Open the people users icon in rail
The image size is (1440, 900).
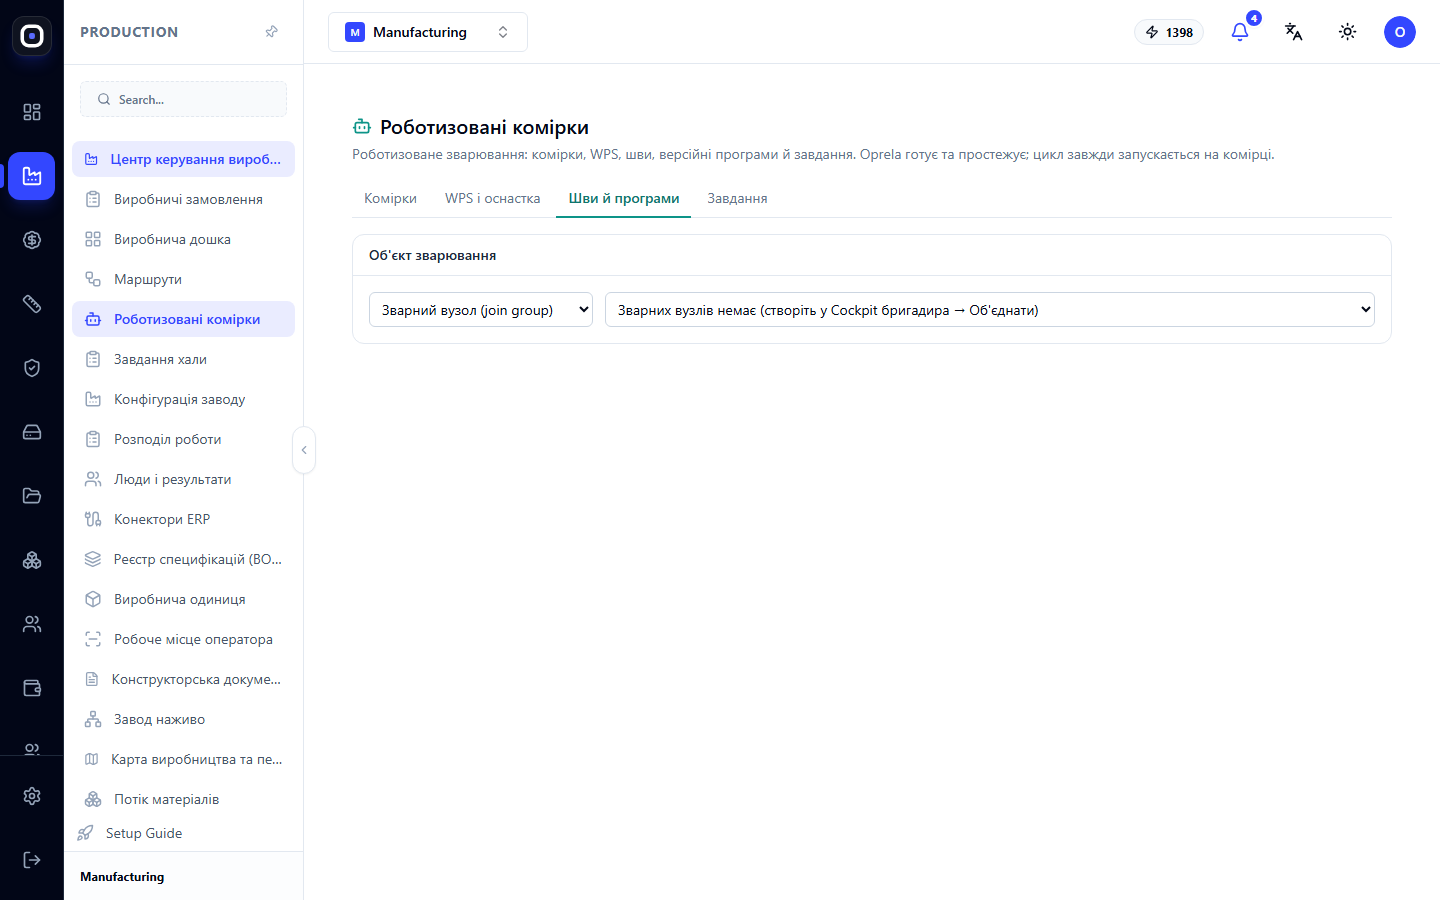pyautogui.click(x=32, y=624)
